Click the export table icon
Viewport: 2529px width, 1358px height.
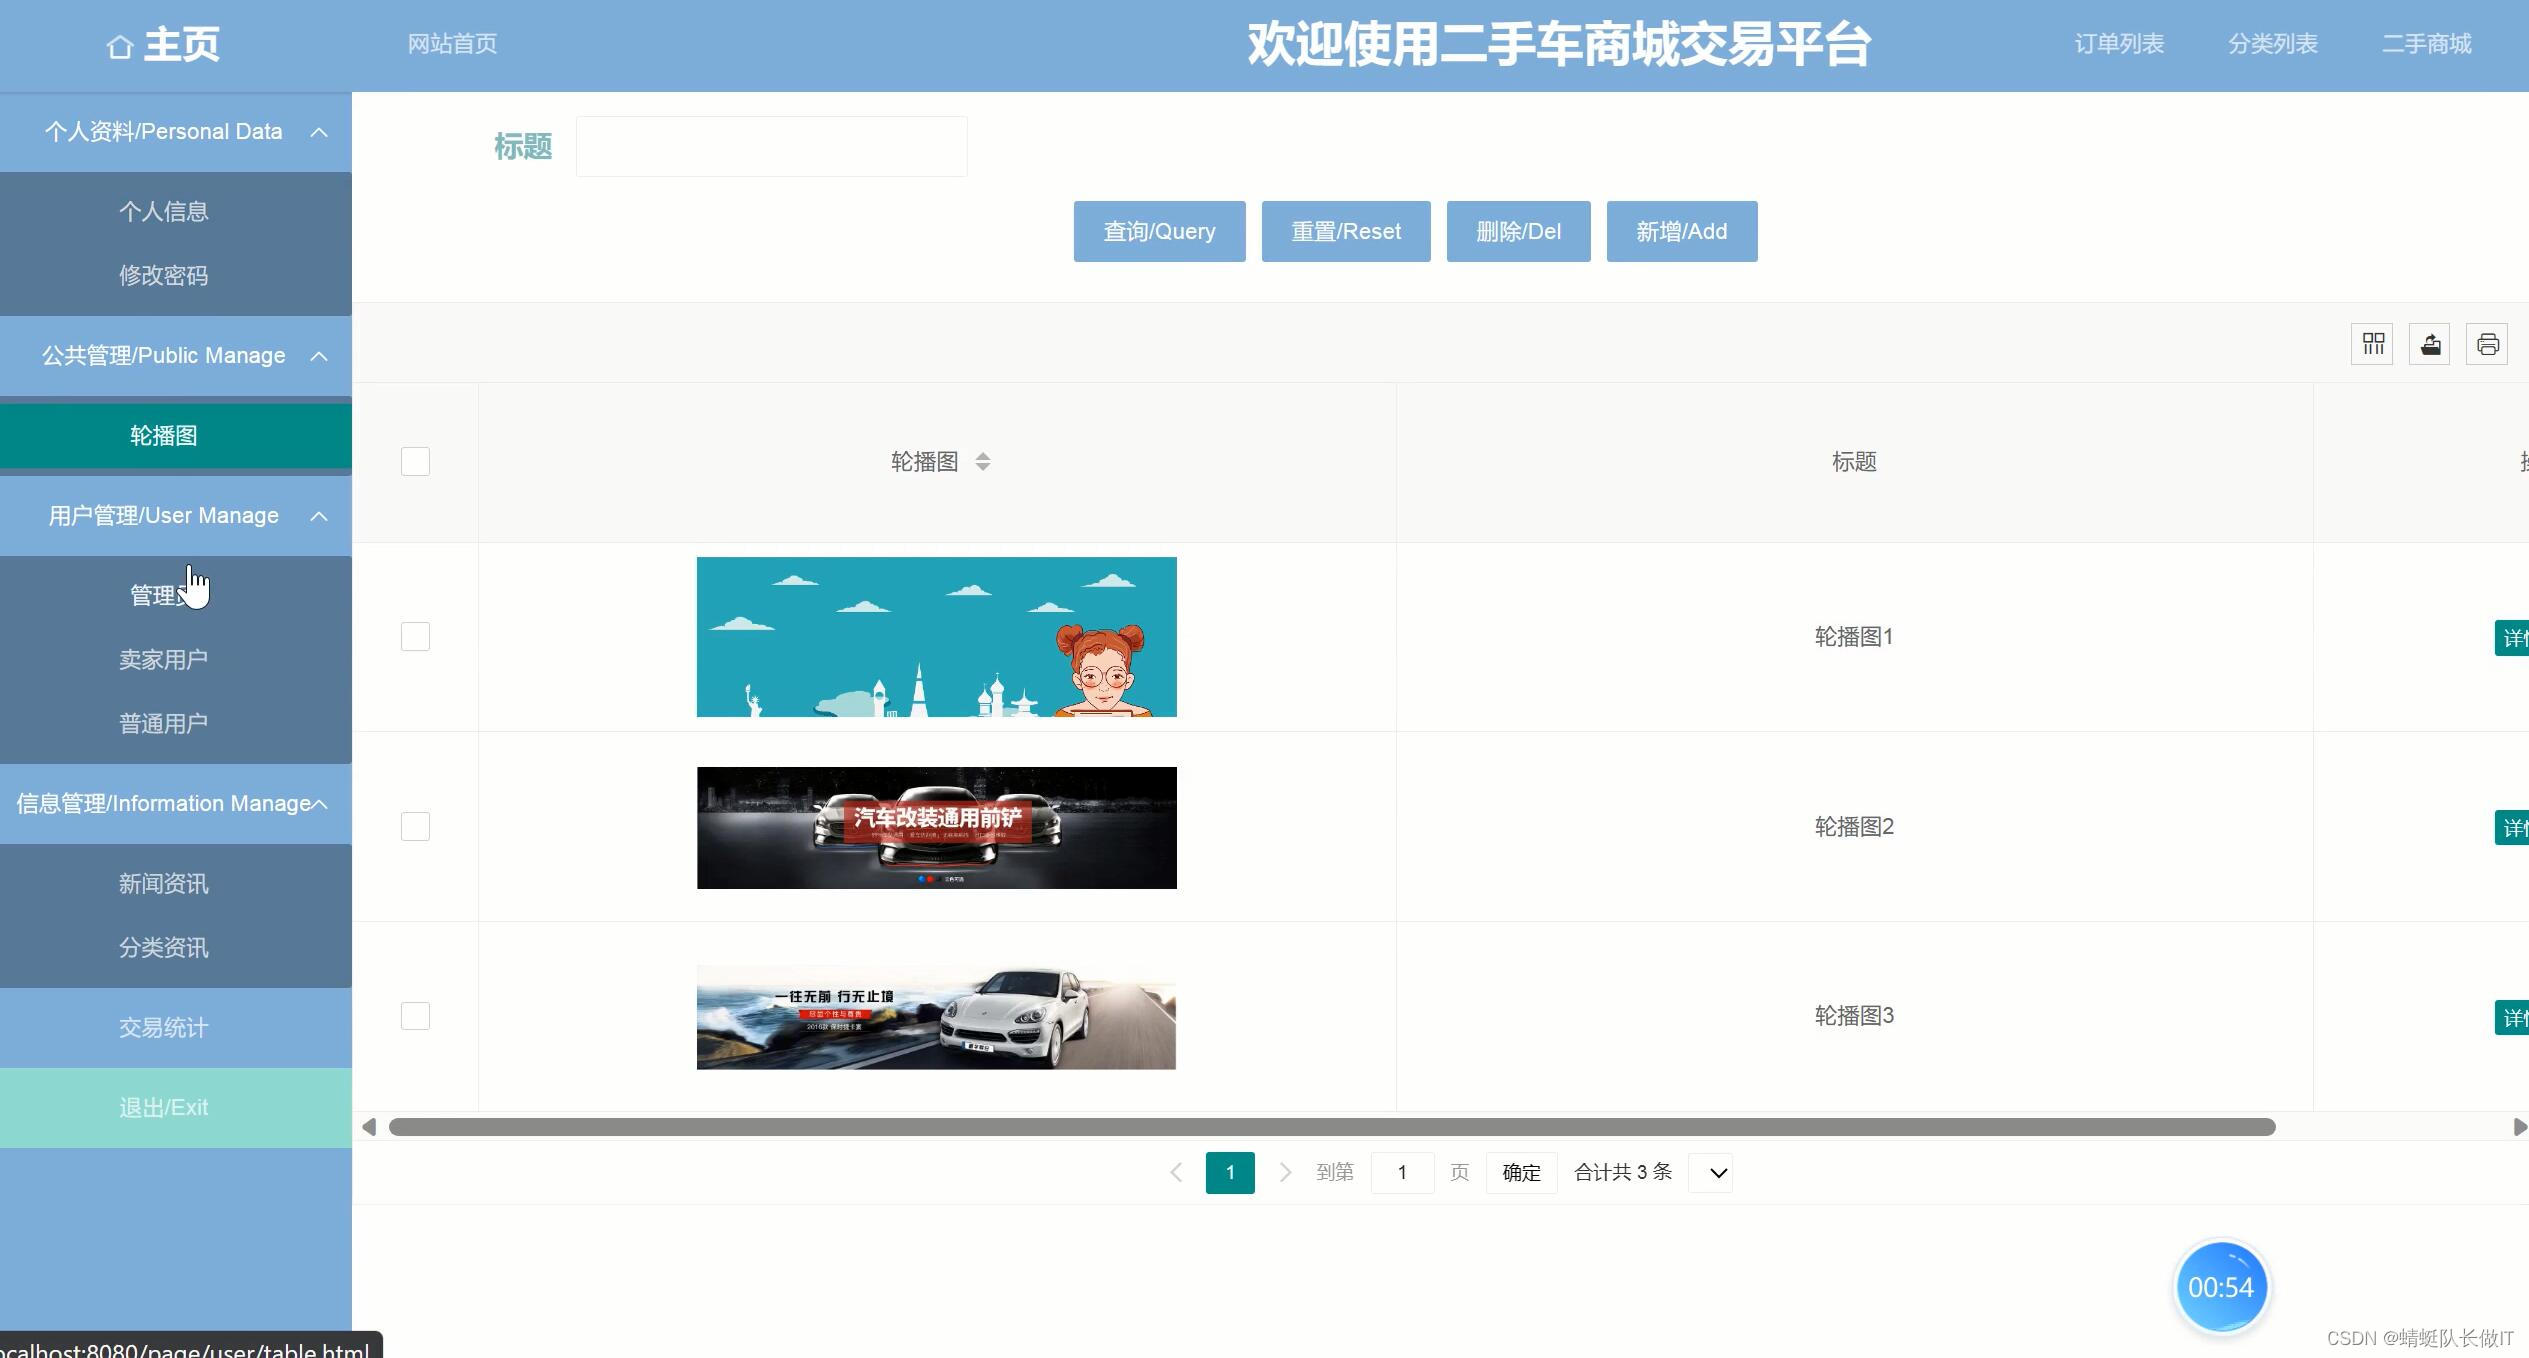click(x=2430, y=345)
